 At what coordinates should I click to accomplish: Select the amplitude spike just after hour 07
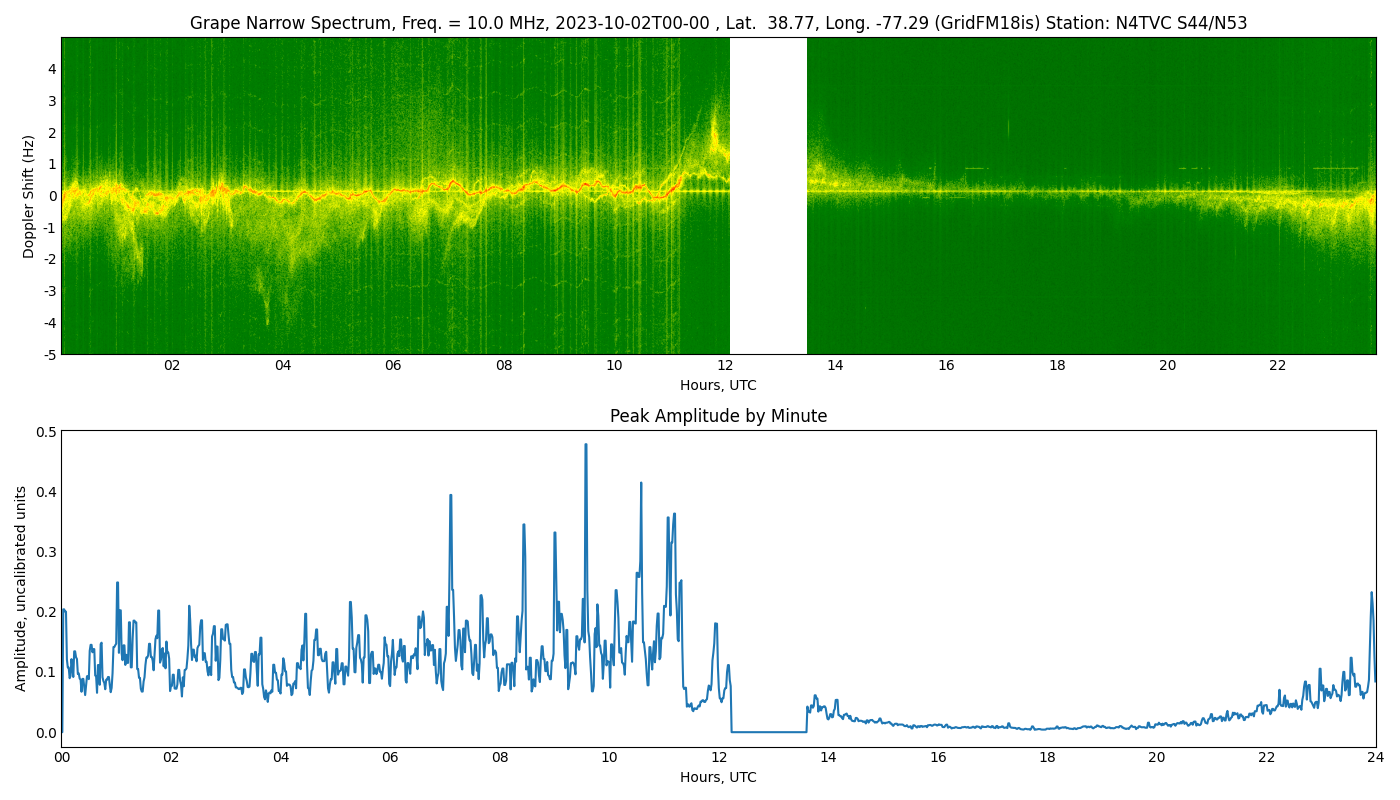pos(450,496)
